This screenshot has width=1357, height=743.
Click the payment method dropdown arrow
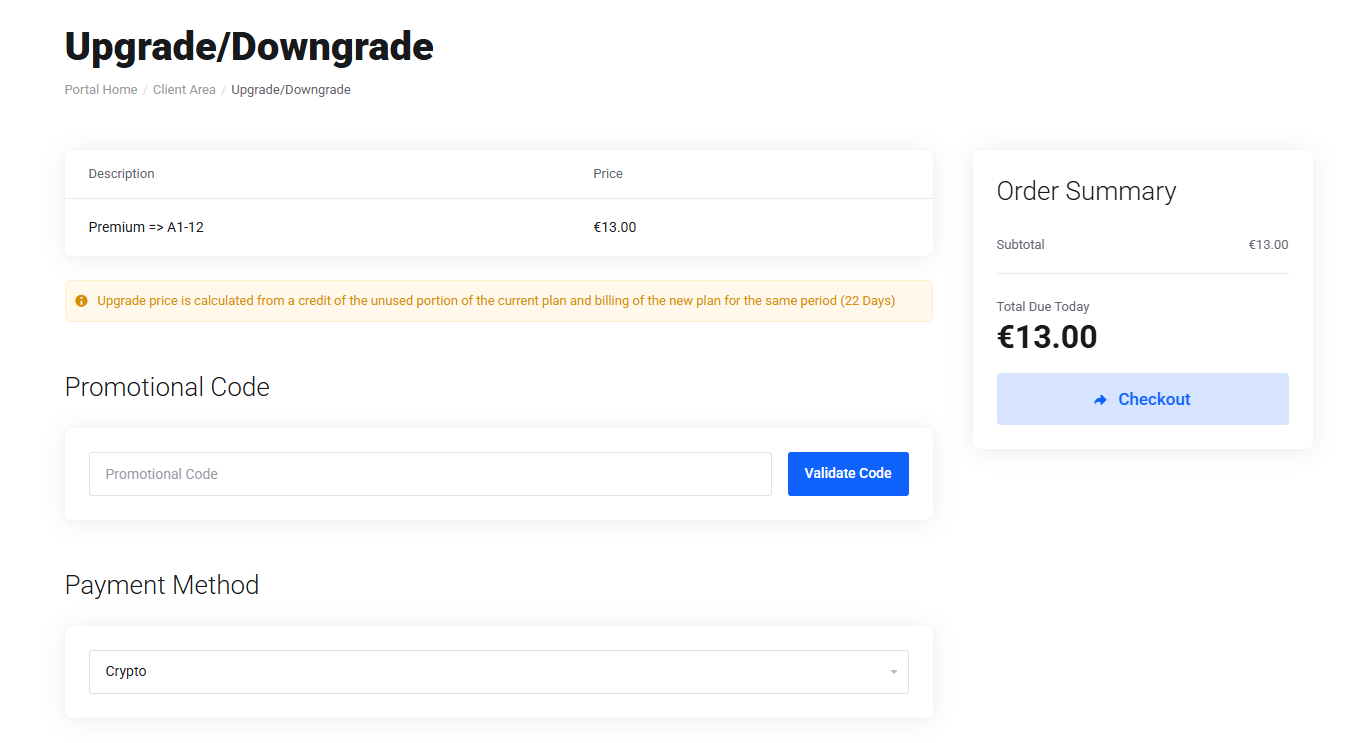tap(893, 672)
